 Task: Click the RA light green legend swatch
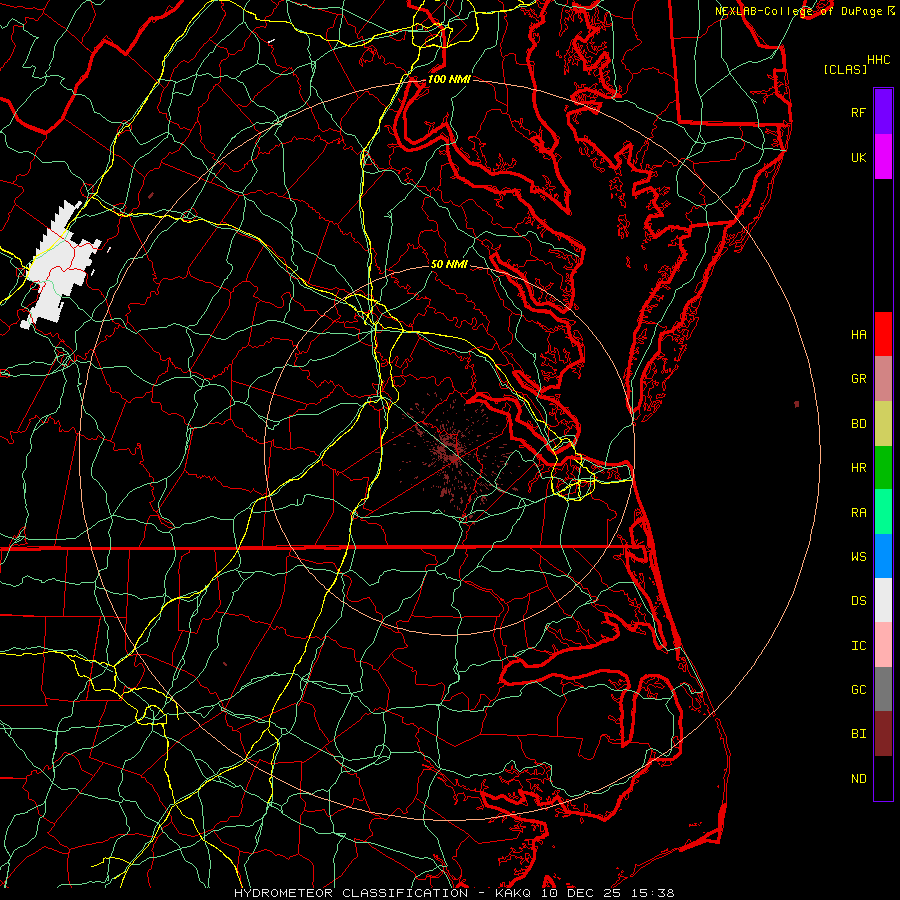coord(883,512)
